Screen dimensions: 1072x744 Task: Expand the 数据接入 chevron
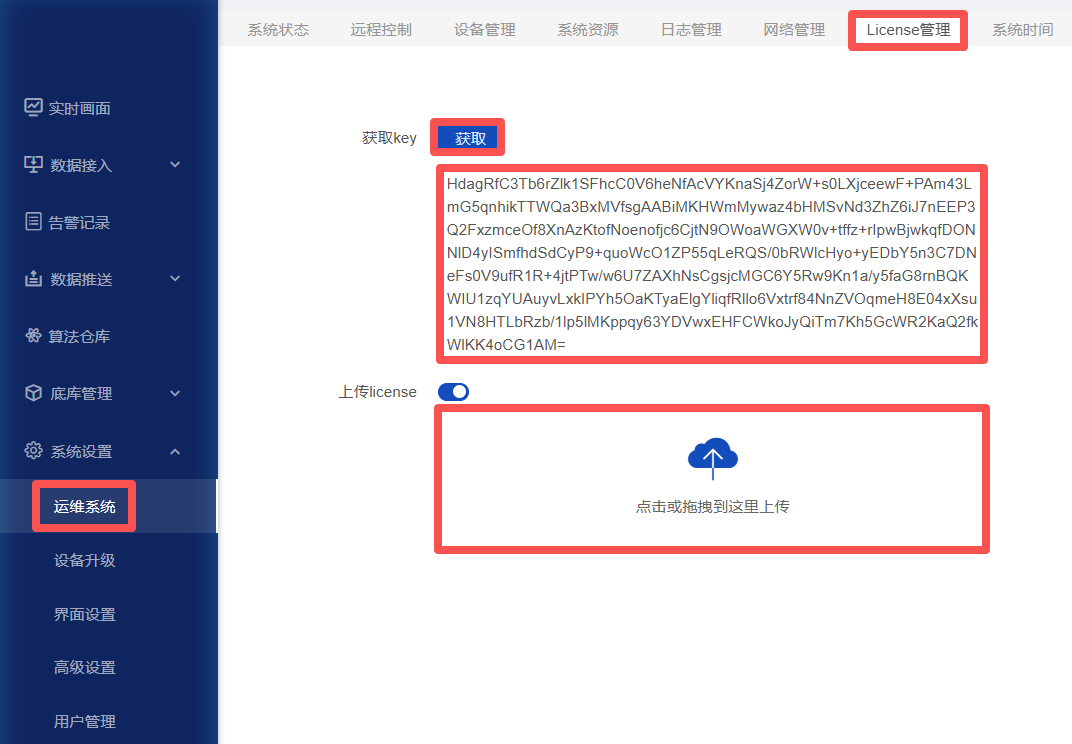(175, 165)
